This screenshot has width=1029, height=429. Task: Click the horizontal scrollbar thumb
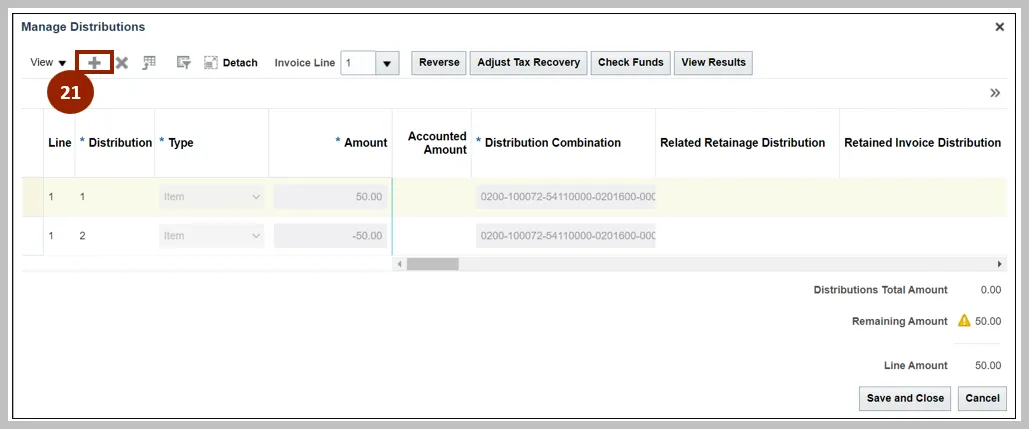point(432,264)
